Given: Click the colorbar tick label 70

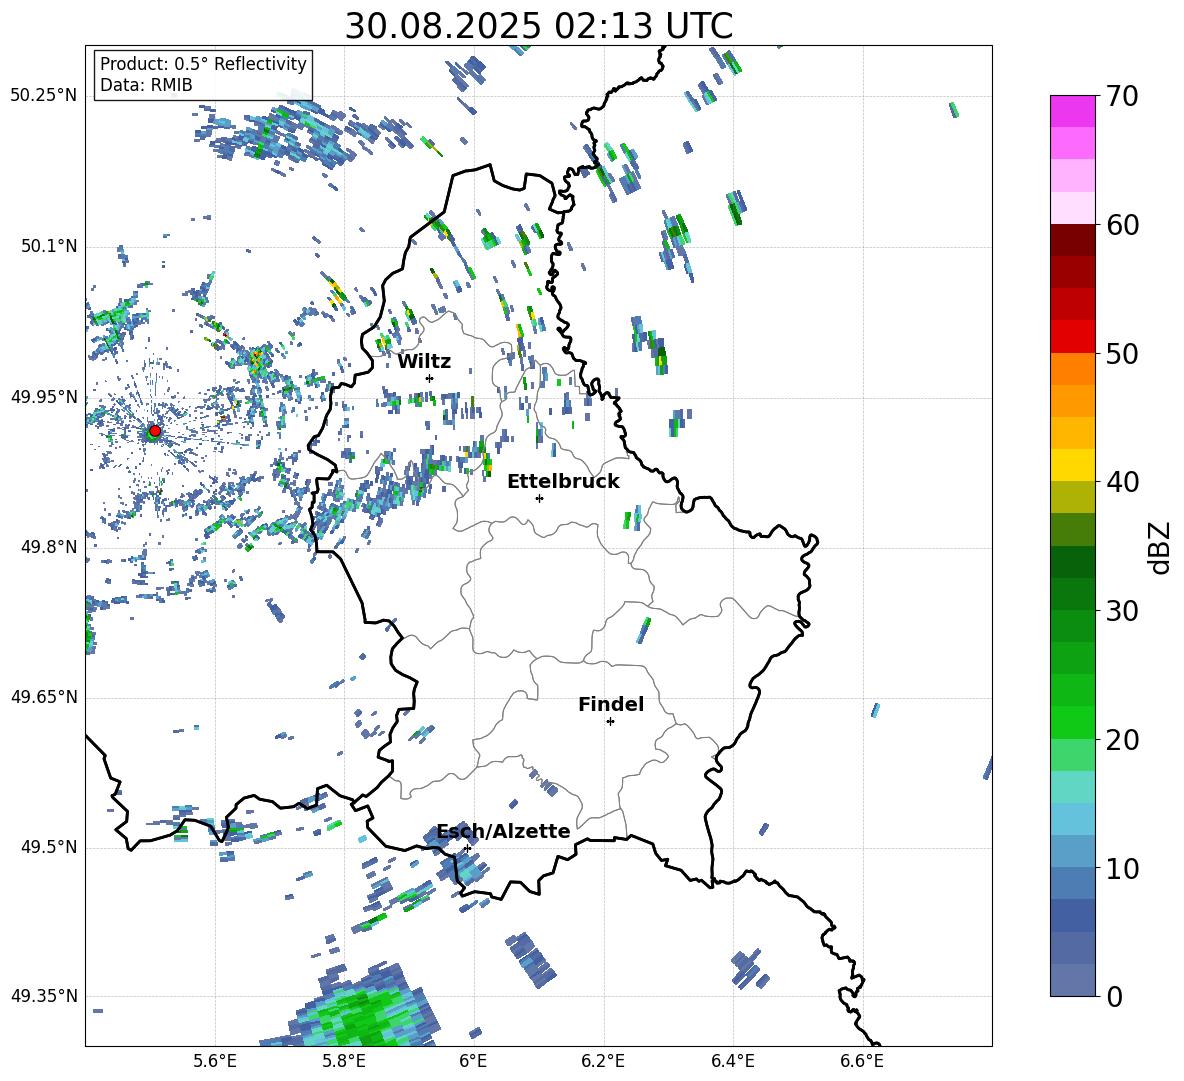Looking at the screenshot, I should (1122, 96).
